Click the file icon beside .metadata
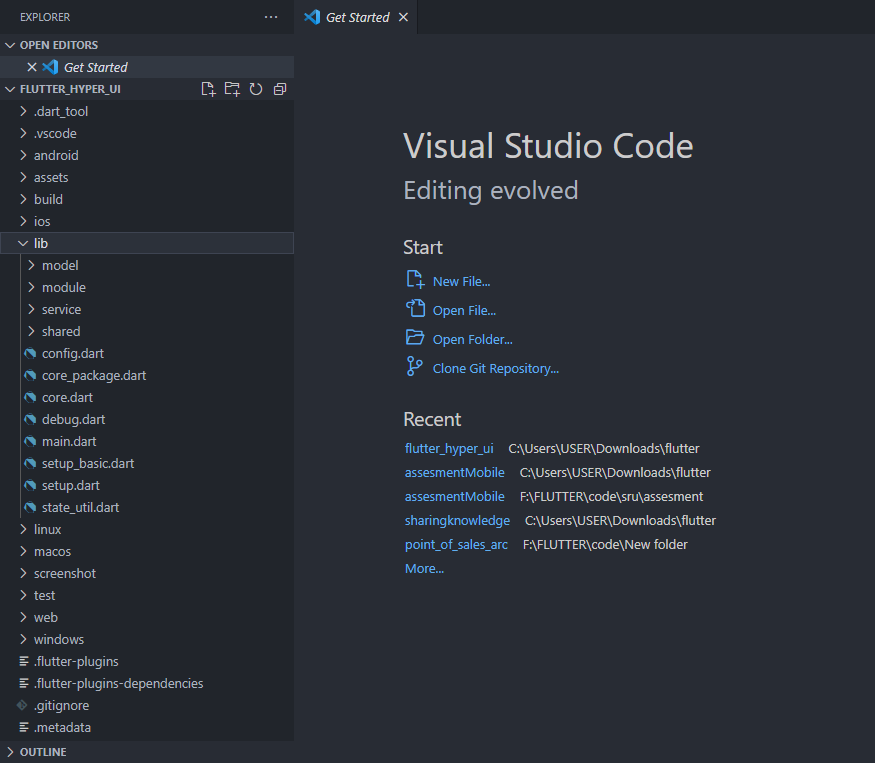This screenshot has height=763, width=875. (x=24, y=727)
